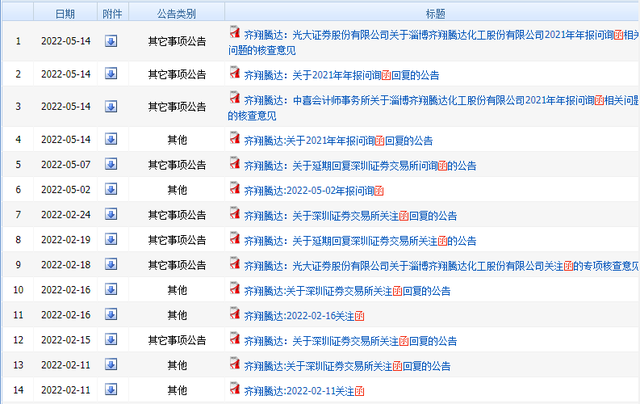Click PDF icon beside row 12 title

click(x=234, y=338)
